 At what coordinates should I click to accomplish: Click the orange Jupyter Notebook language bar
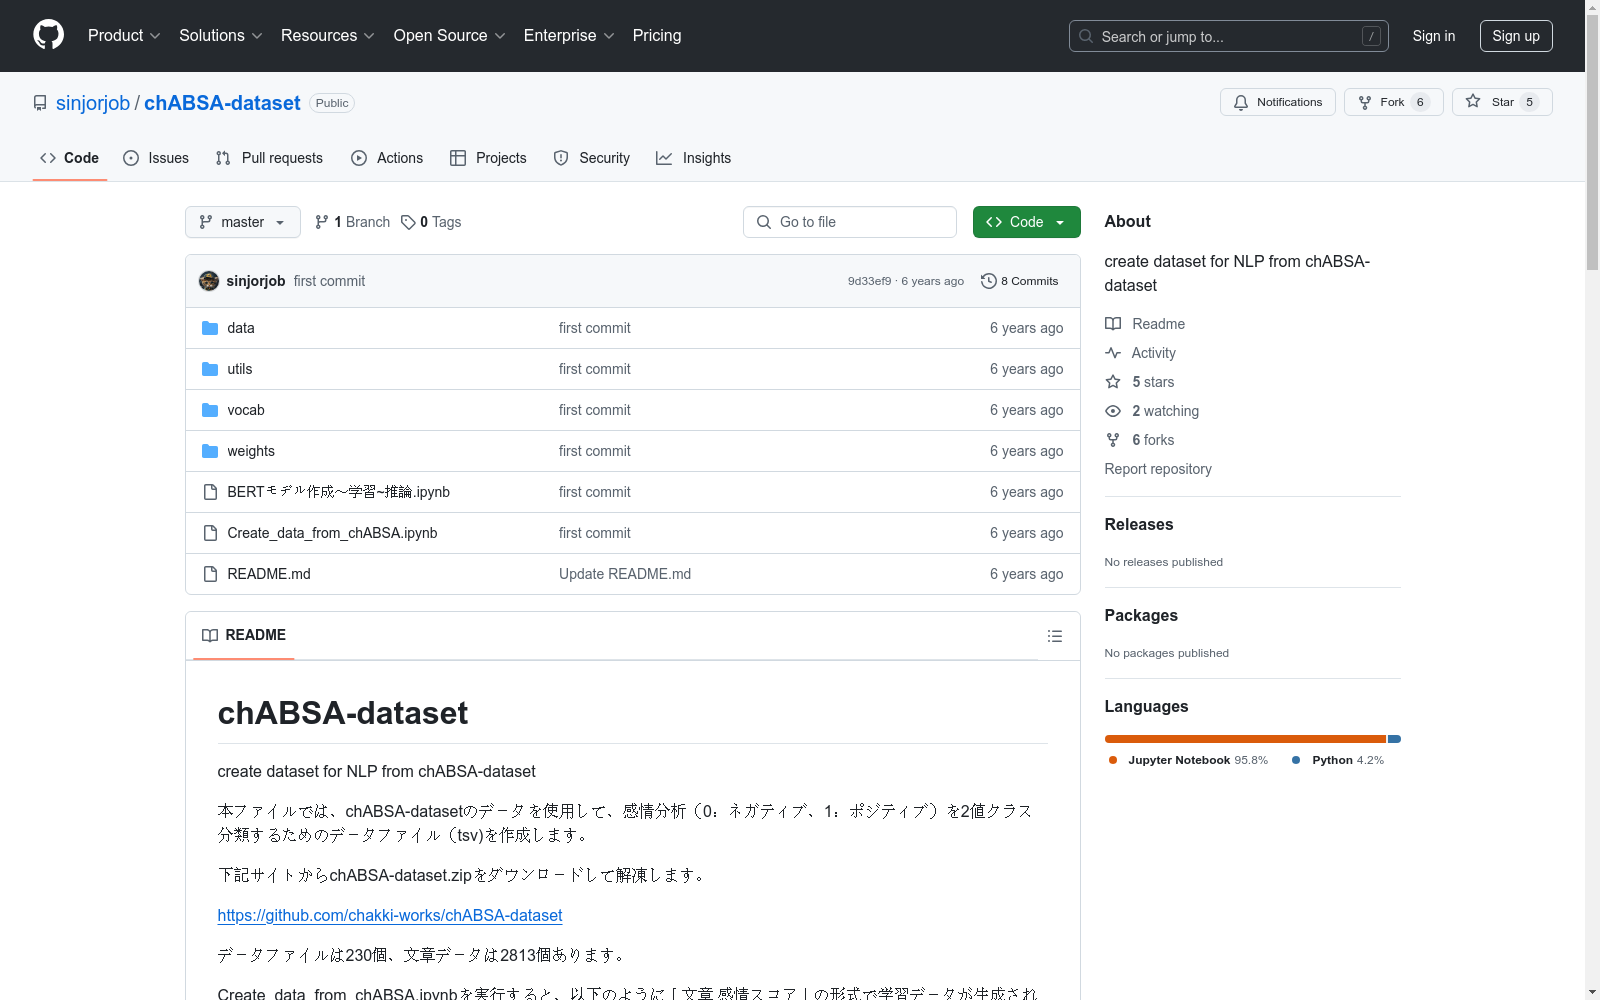(x=1245, y=739)
